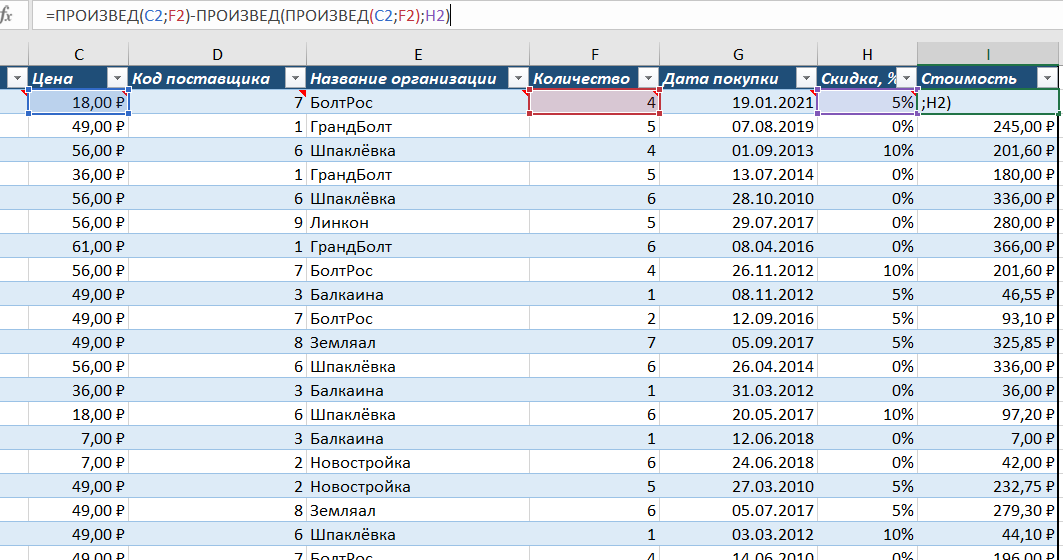This screenshot has height=560, width=1063.
Task: Select cost cell 44,10 ₽
Action: pos(988,534)
